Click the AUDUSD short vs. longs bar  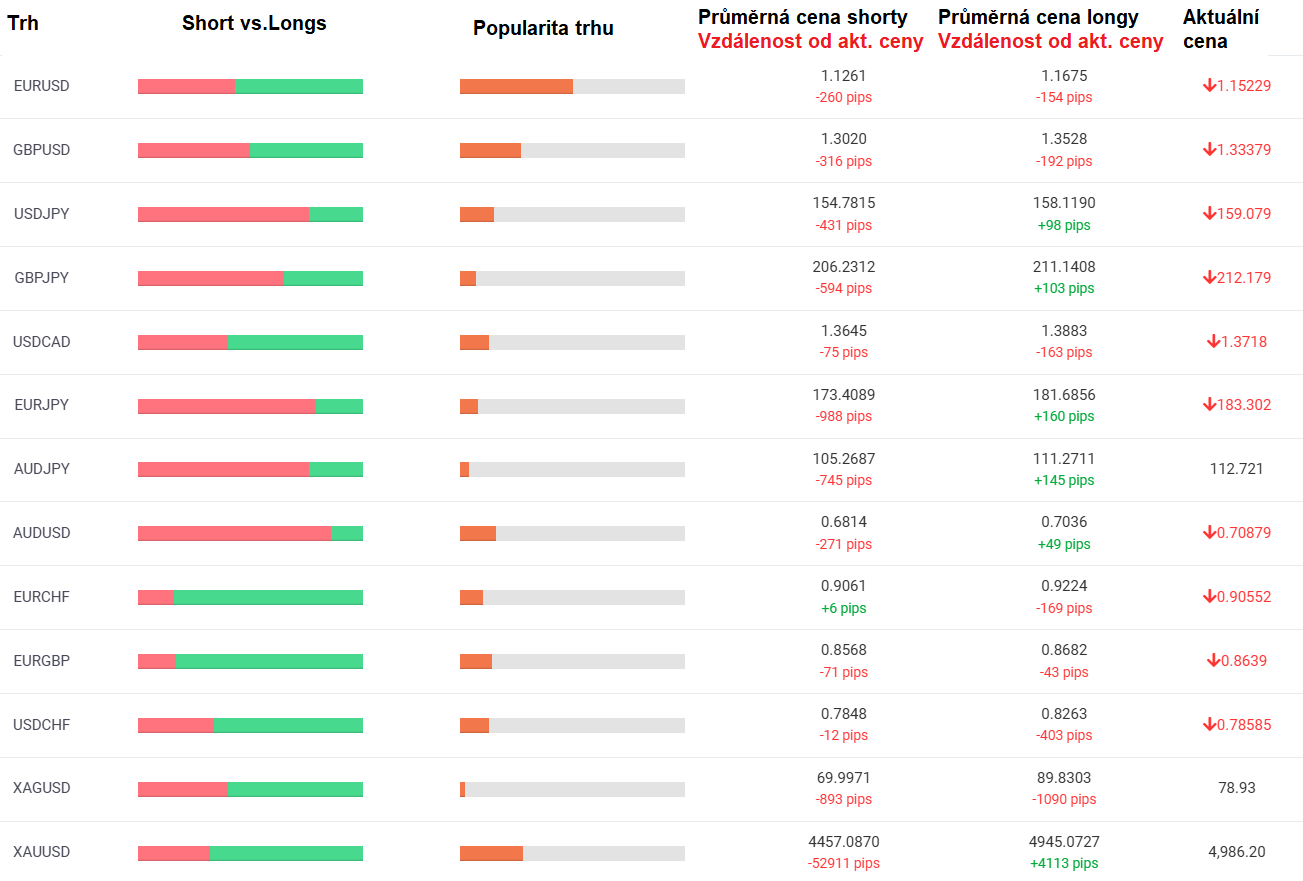pyautogui.click(x=250, y=533)
